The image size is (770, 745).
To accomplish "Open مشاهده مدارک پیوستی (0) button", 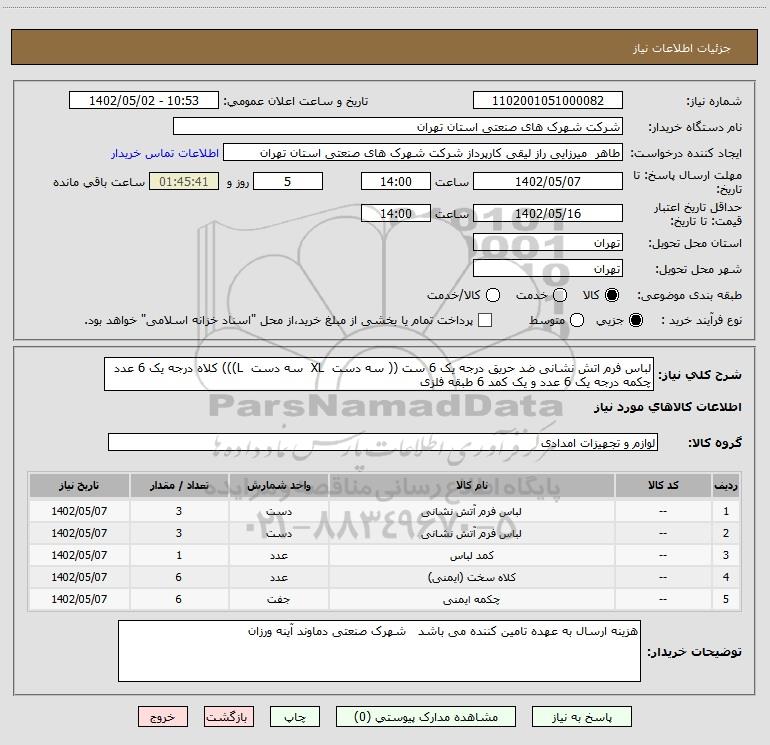I will click(426, 717).
